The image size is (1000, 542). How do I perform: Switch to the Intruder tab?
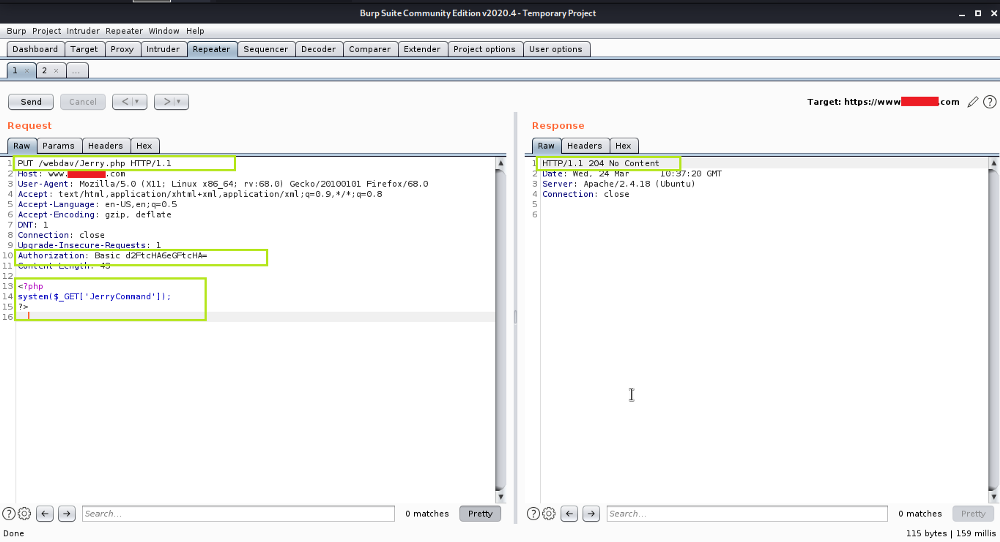pos(163,49)
